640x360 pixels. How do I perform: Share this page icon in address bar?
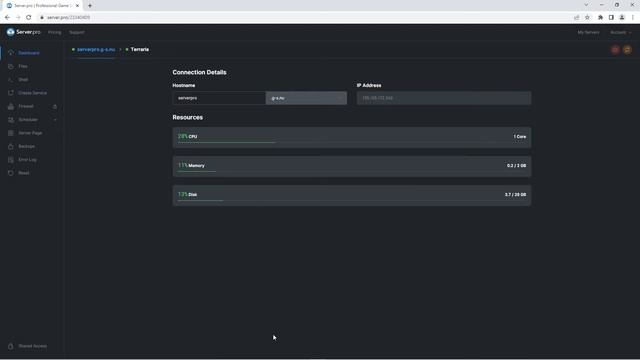577,18
